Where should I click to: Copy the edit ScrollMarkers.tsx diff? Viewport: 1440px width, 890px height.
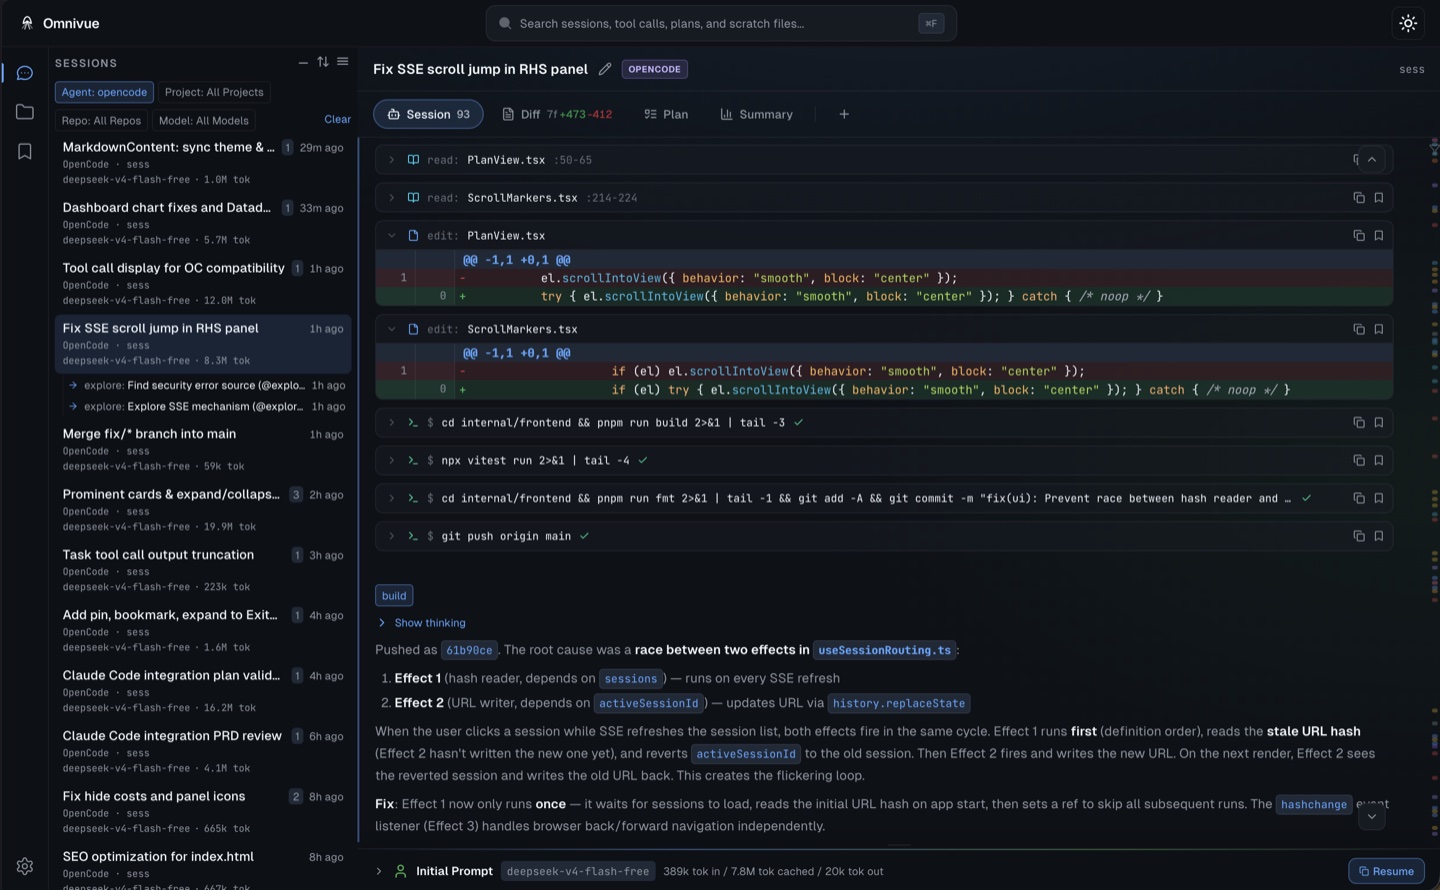point(1359,329)
